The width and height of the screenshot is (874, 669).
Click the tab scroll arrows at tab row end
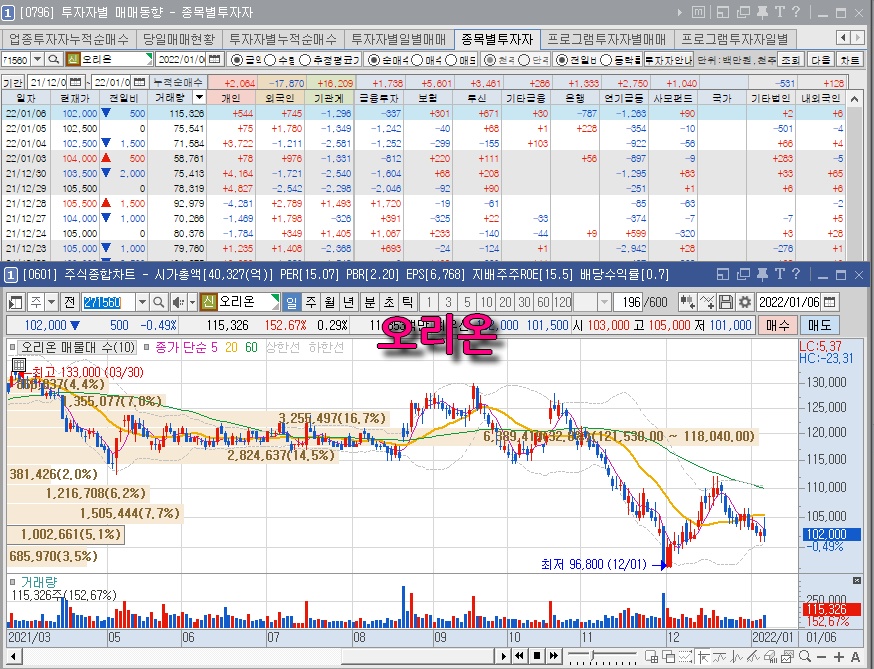click(x=851, y=37)
